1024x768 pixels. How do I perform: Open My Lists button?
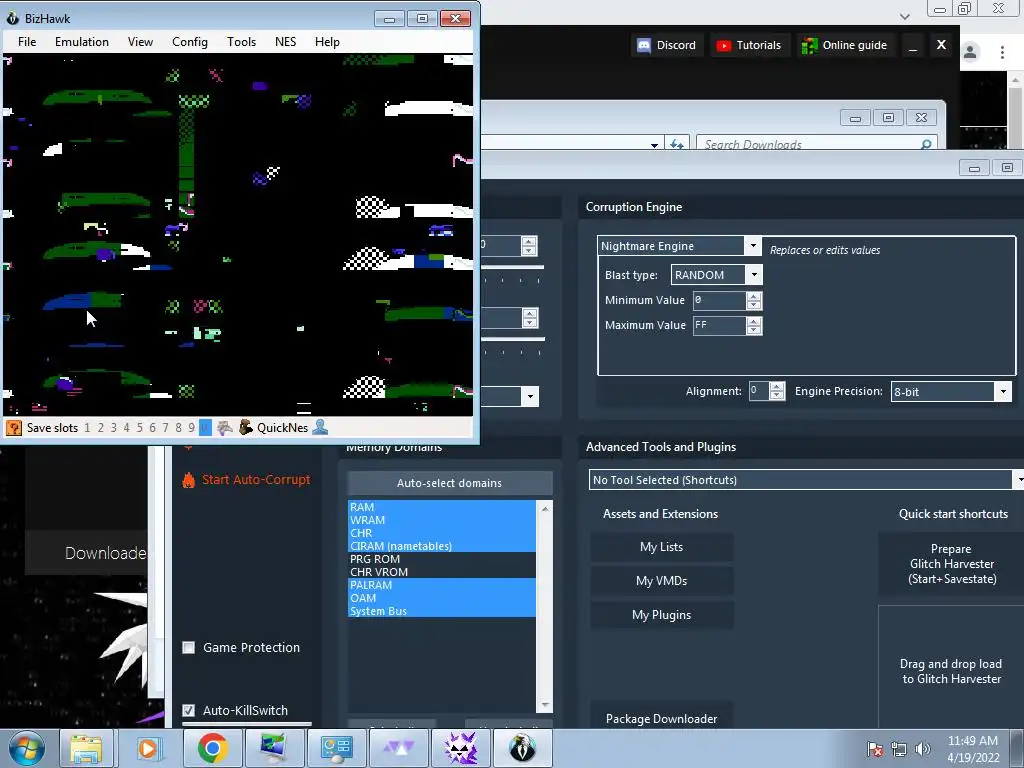point(662,547)
